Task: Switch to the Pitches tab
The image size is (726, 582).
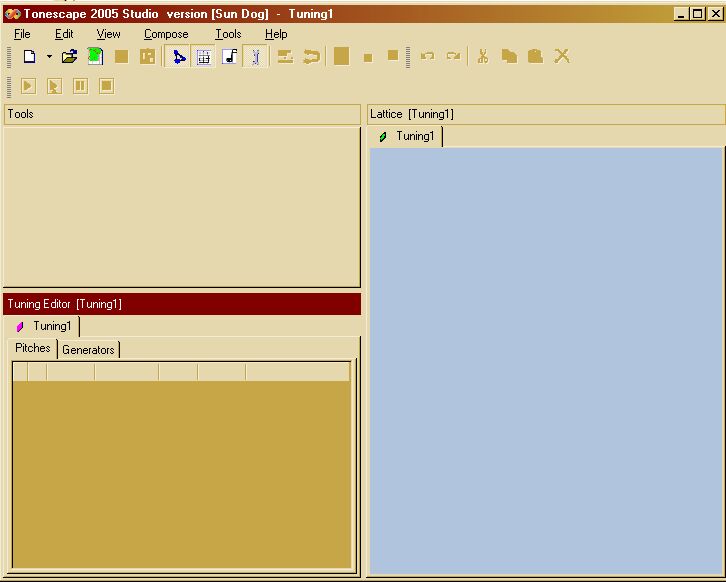Action: [32, 348]
